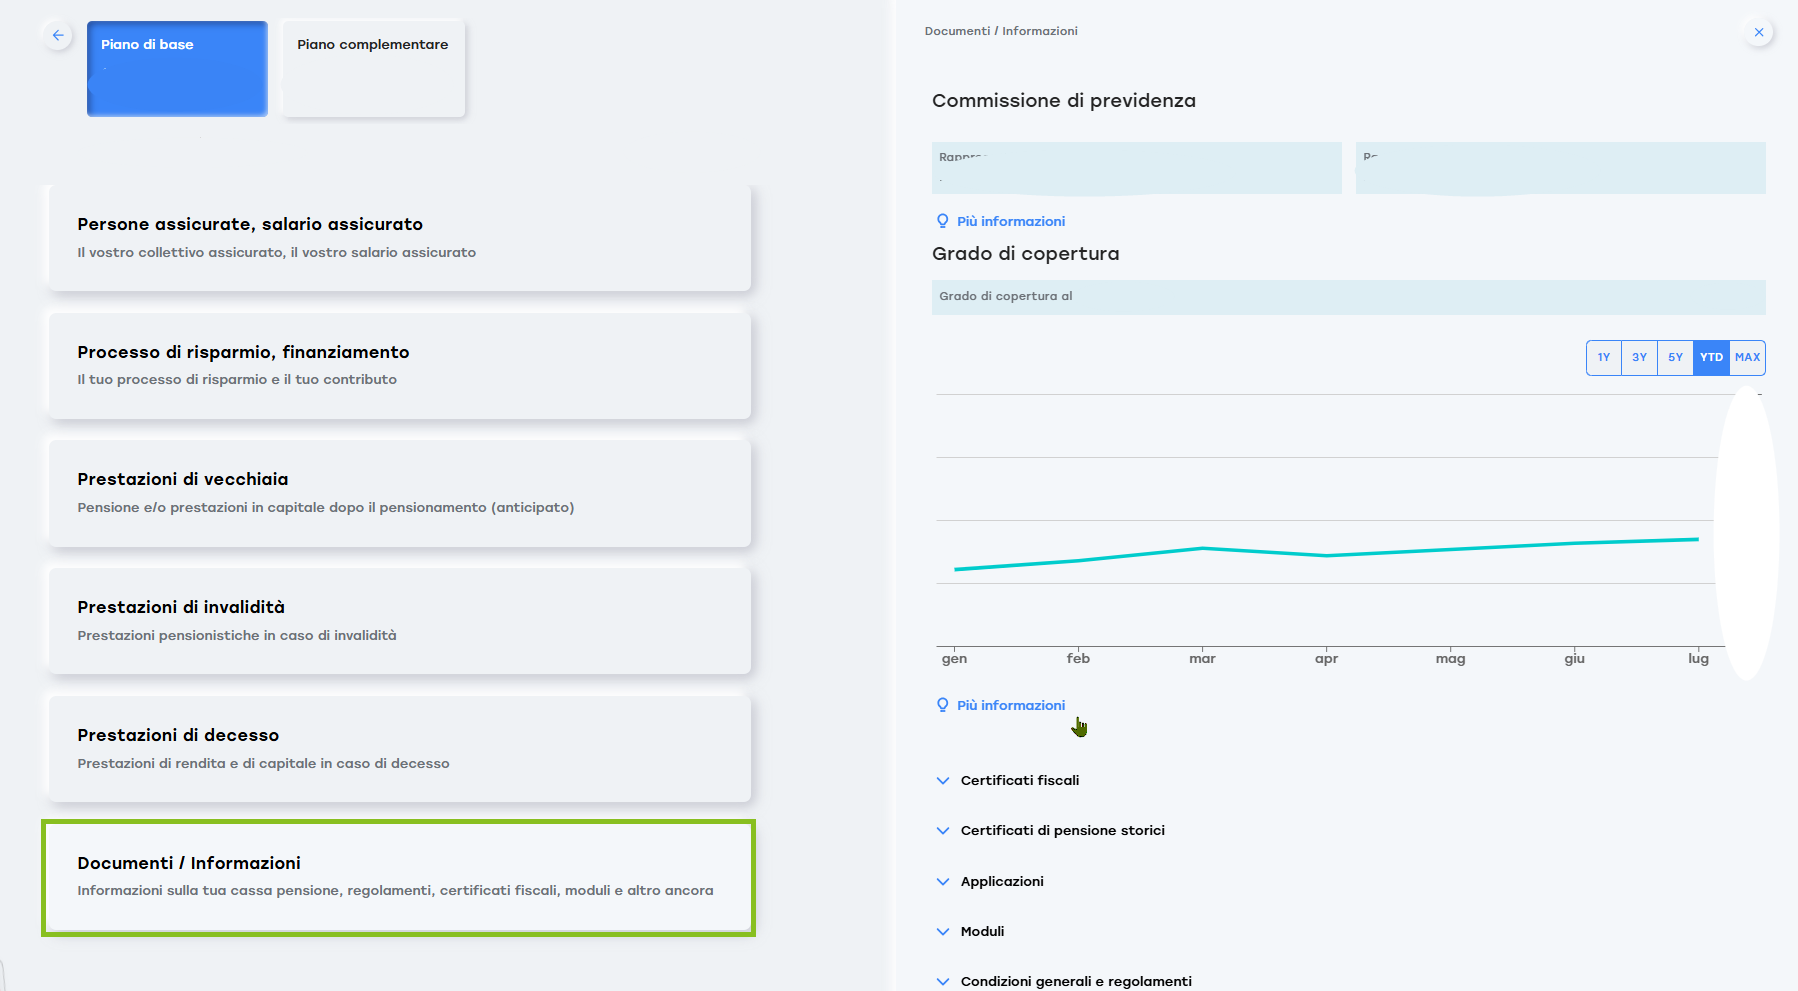1798x991 pixels.
Task: Expand the Moduli section
Action: pos(982,931)
